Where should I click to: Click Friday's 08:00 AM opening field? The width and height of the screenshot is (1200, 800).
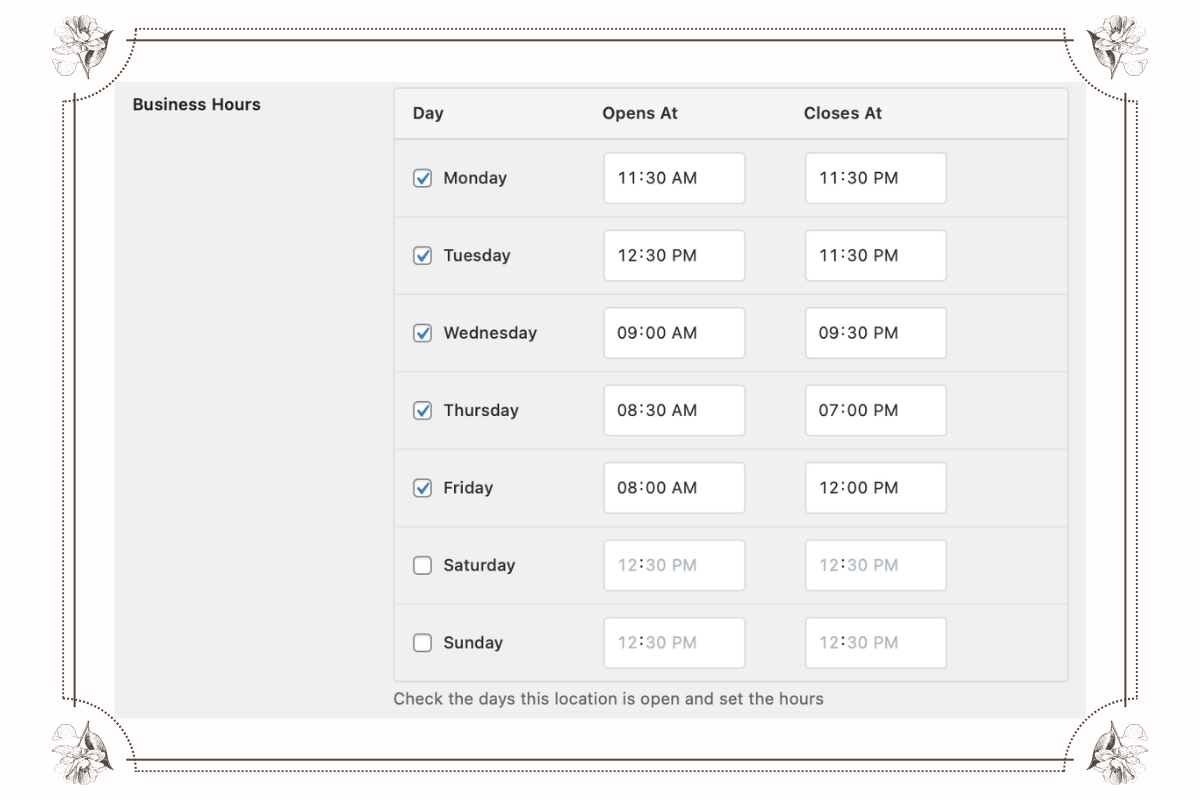(x=674, y=487)
